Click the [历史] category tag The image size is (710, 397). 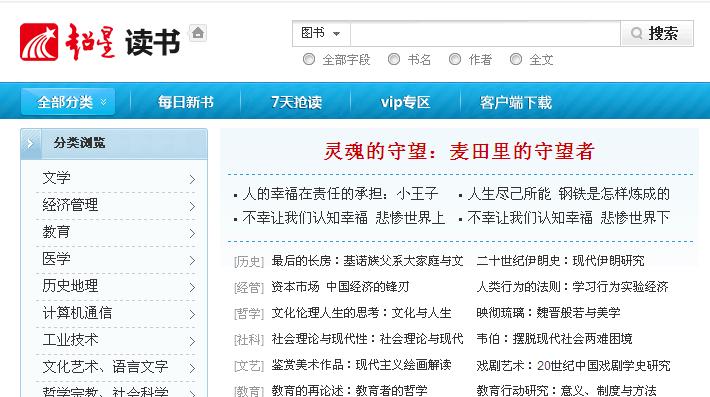pyautogui.click(x=249, y=262)
